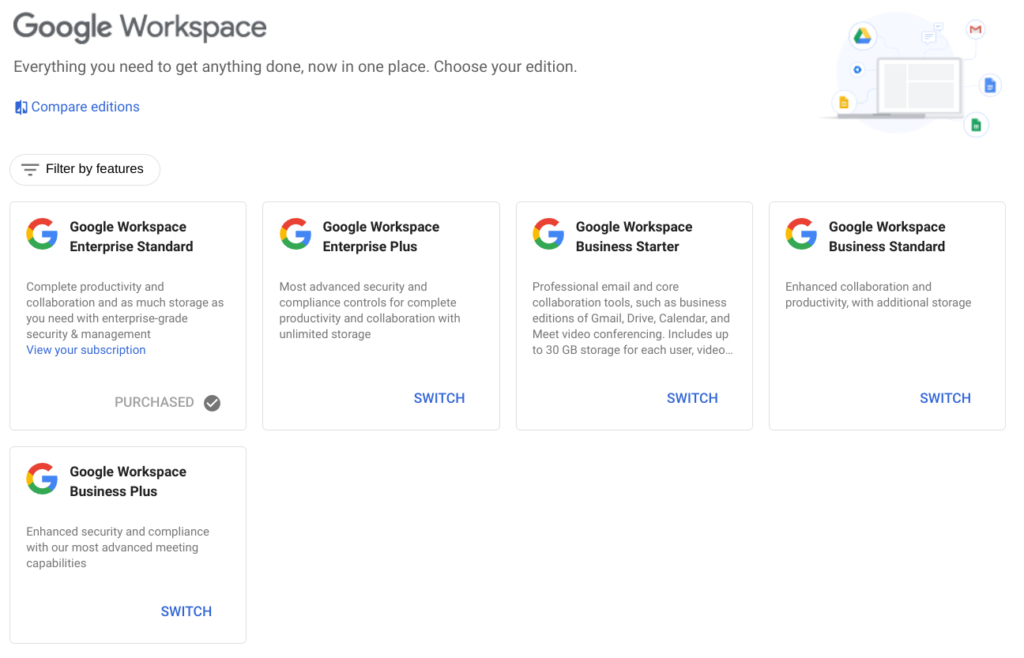Switch to Google Workspace Business Plus

[186, 611]
